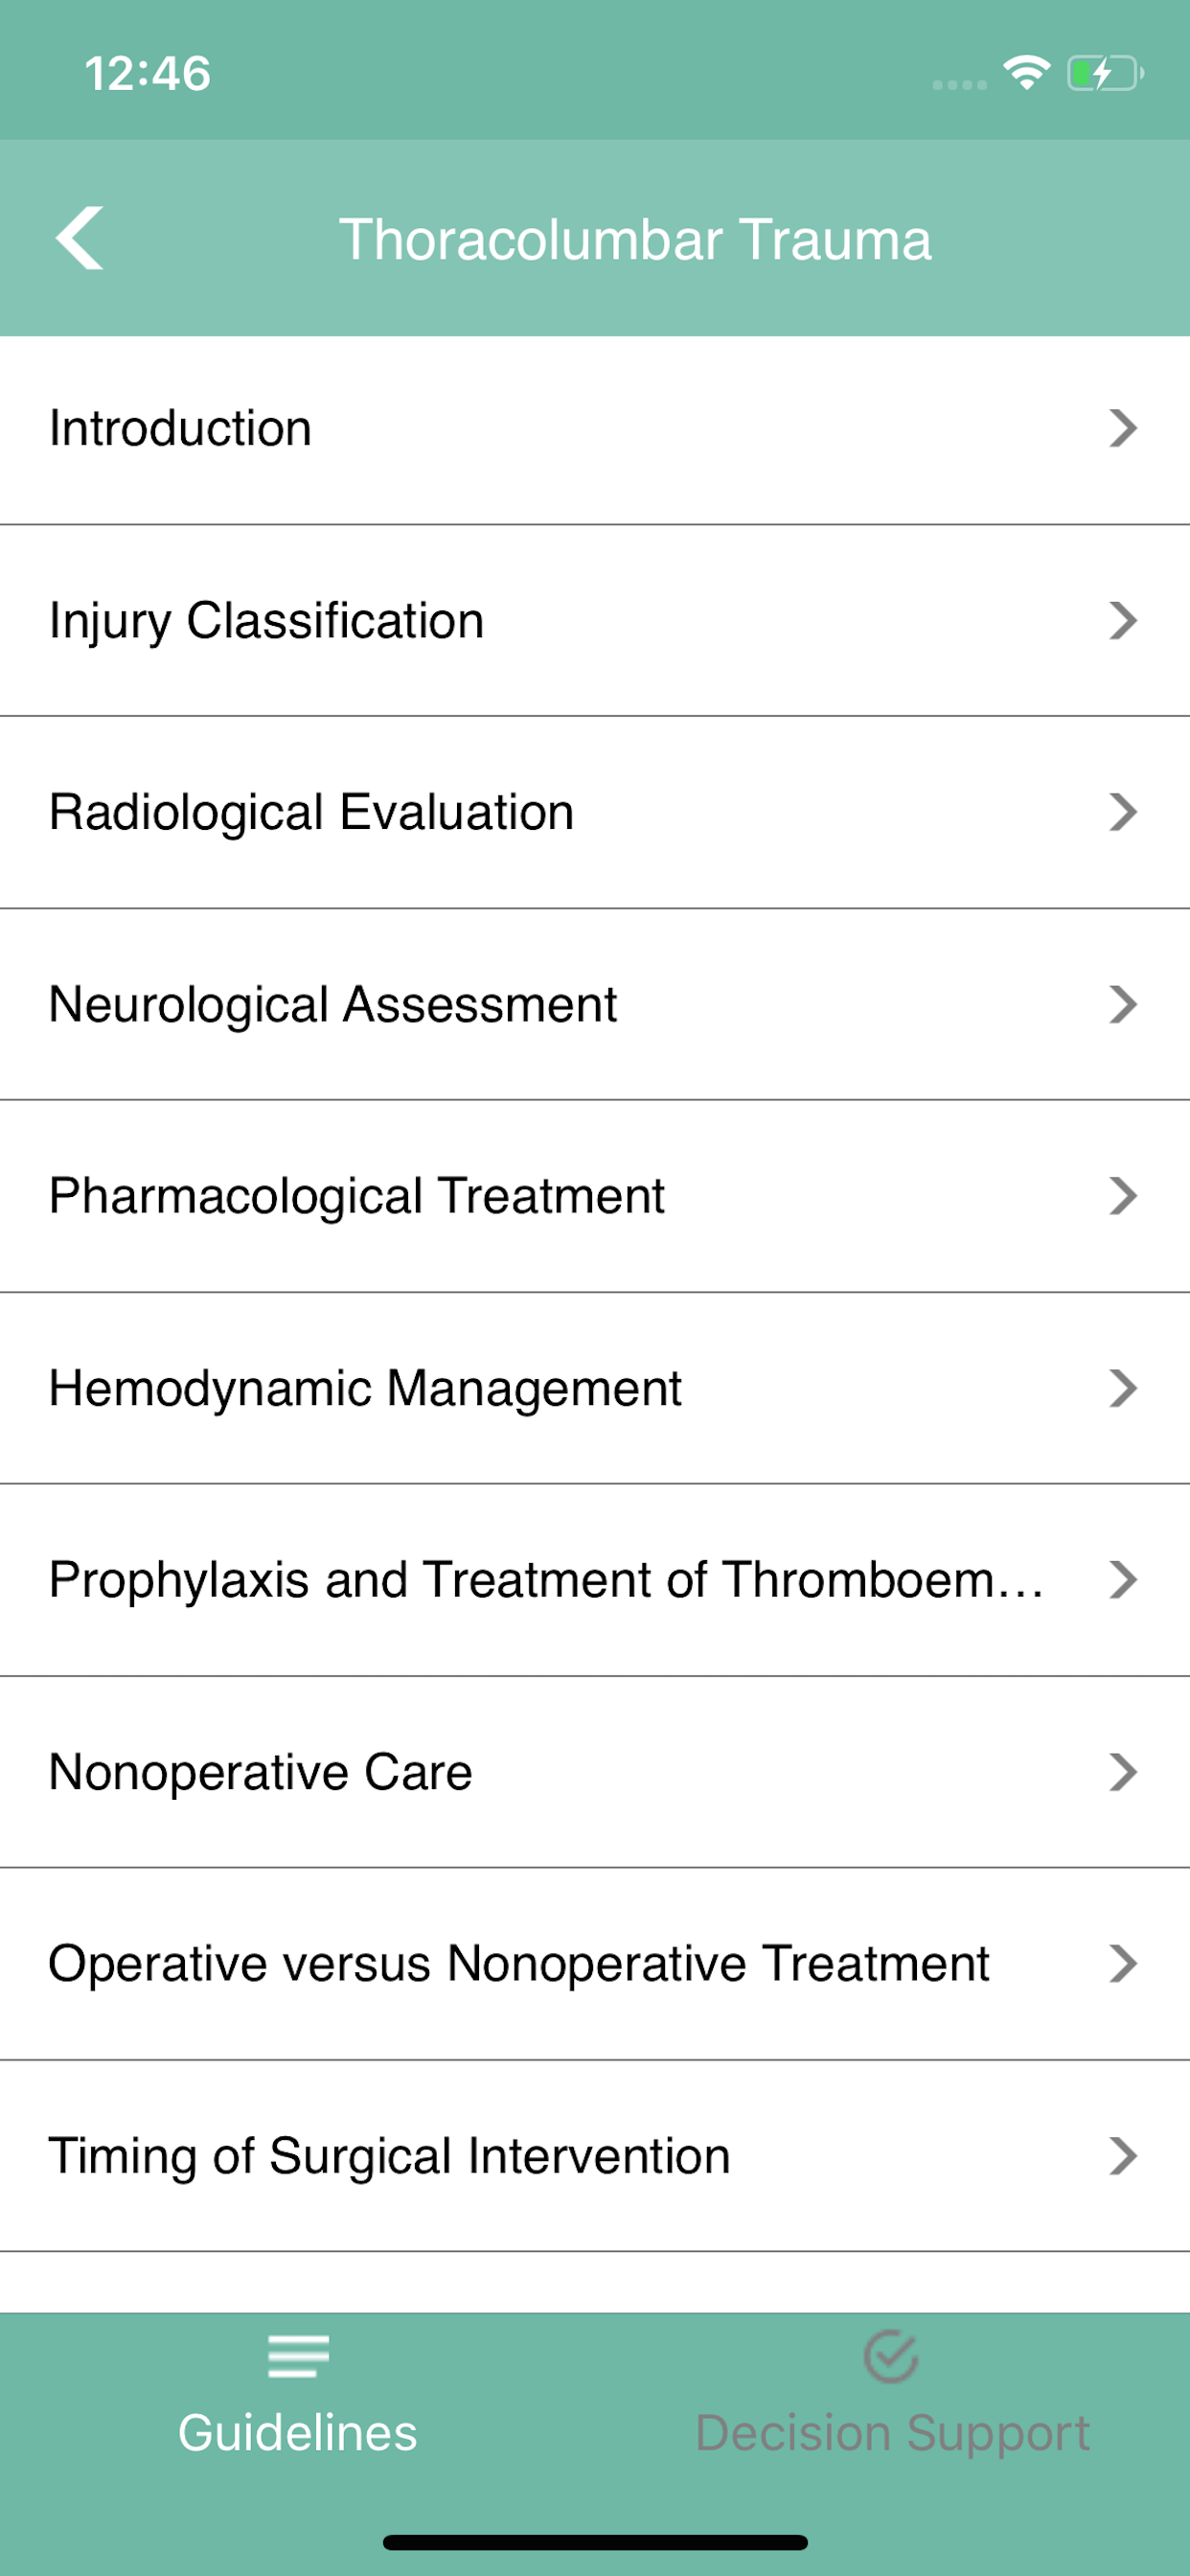
Task: Expand the Radiological Evaluation chevron
Action: tap(1123, 812)
